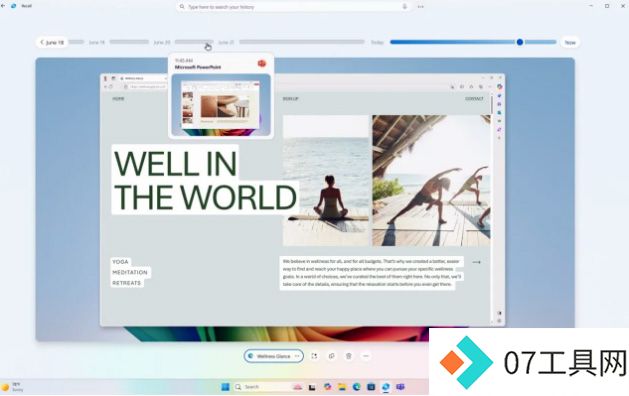Screen dimensions: 629x396
Task: Copy the snapshot using the copy icon
Action: 331,356
